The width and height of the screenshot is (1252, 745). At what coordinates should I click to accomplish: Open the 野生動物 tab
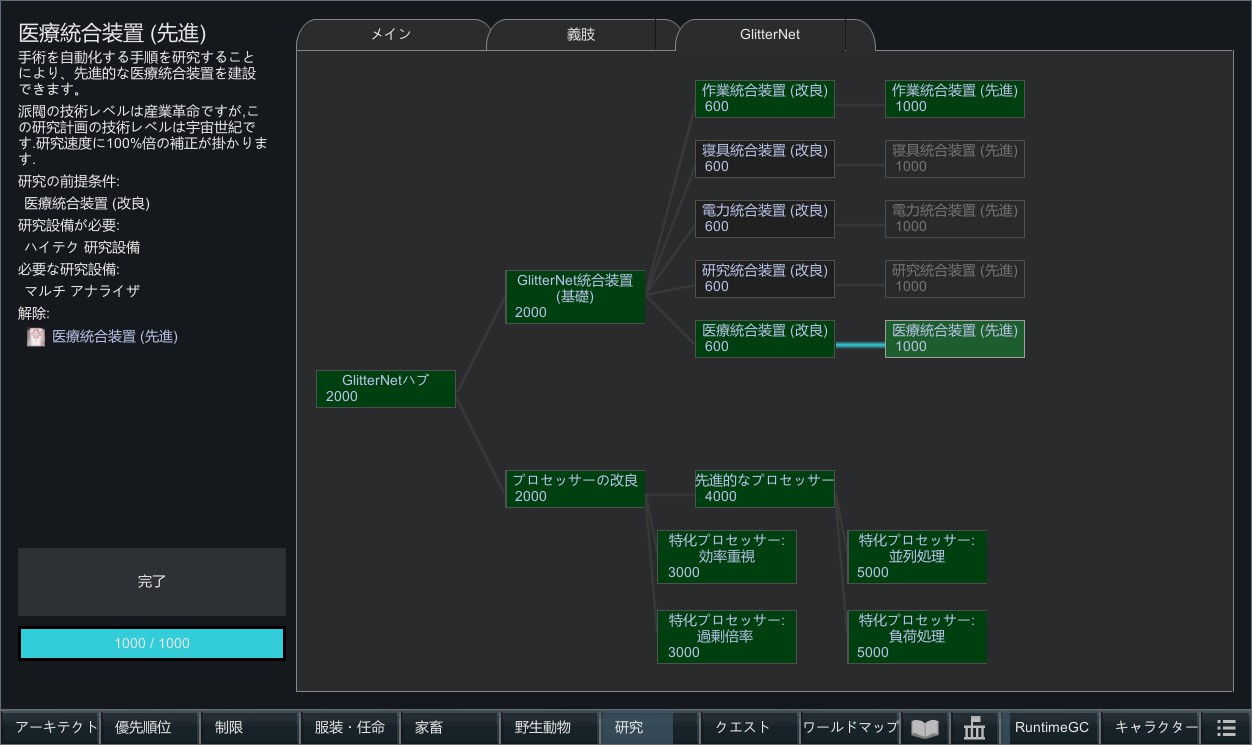click(550, 728)
